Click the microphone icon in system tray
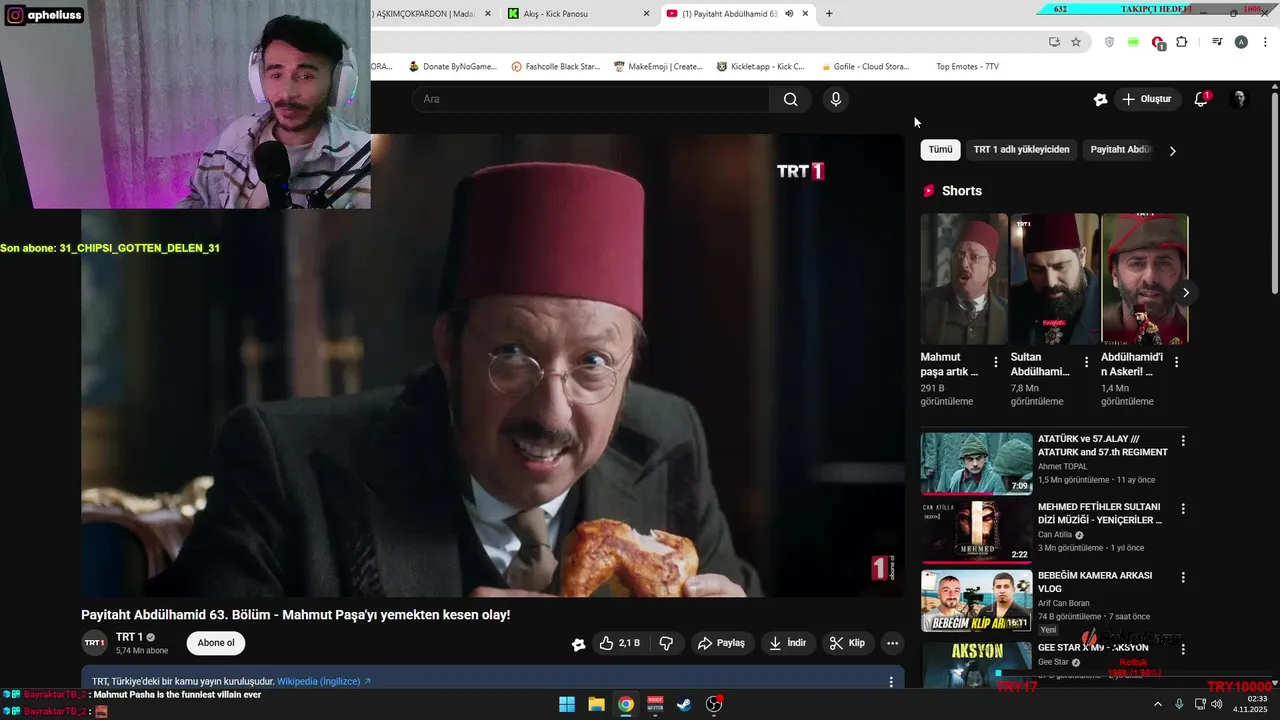Image resolution: width=1280 pixels, height=720 pixels. tap(1179, 704)
